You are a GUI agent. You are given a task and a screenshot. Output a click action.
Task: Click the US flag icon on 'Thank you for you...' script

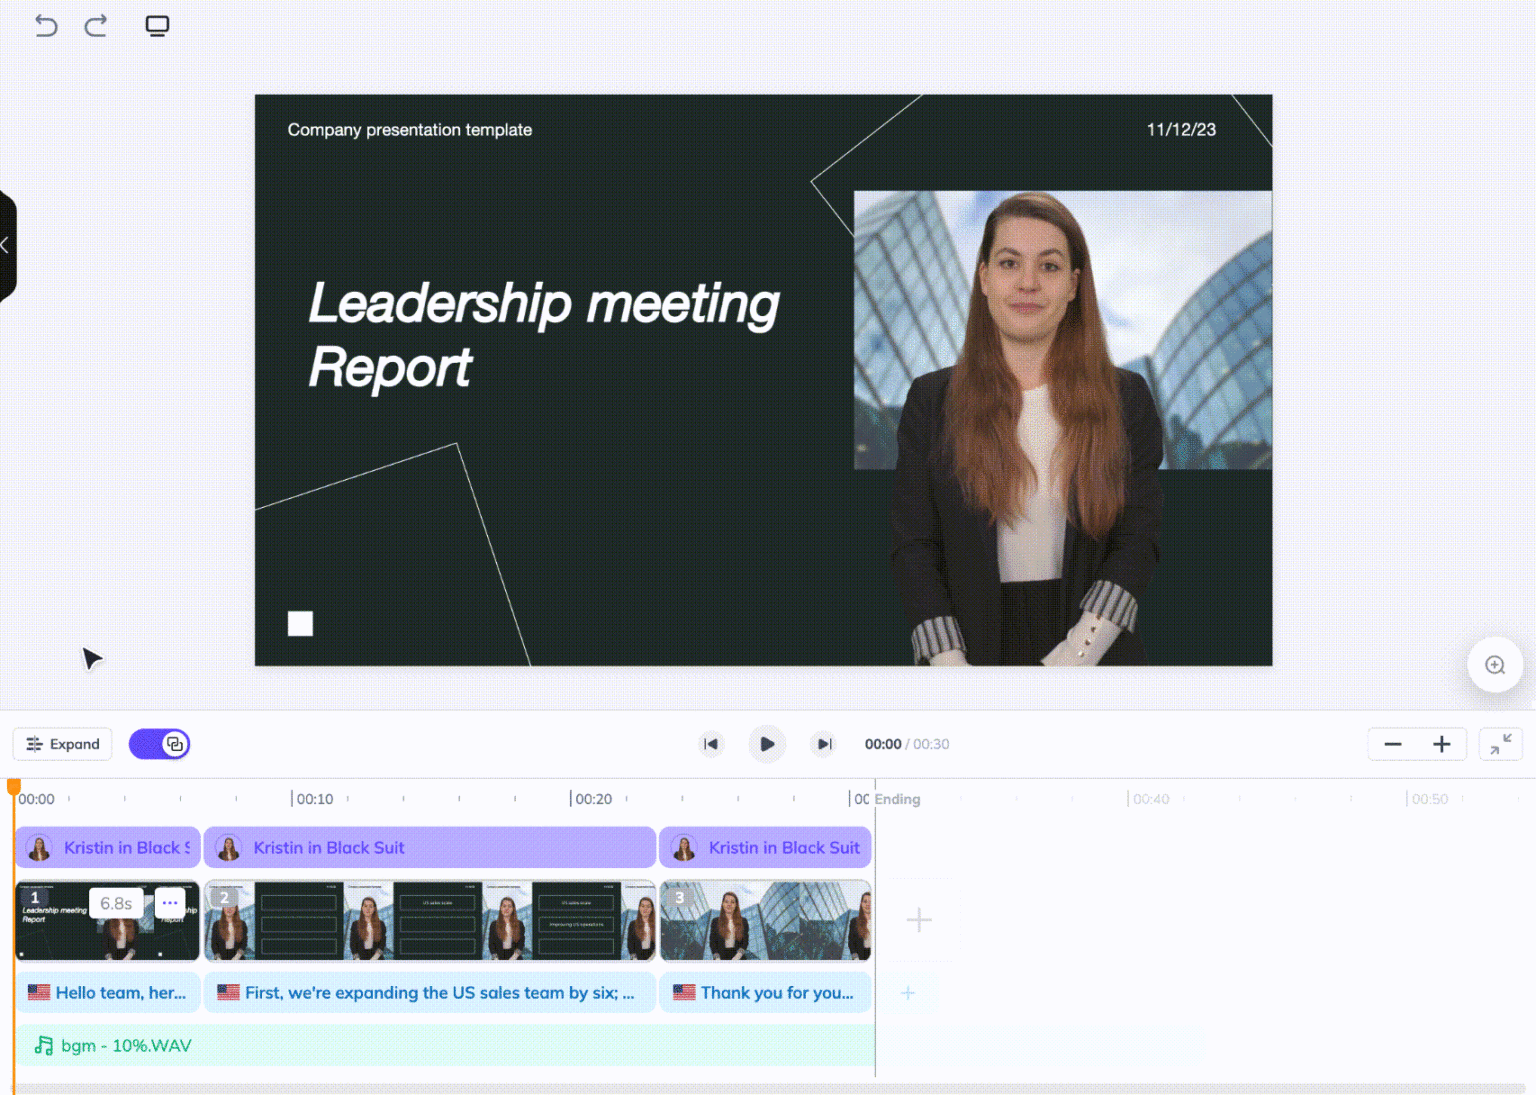pos(684,992)
